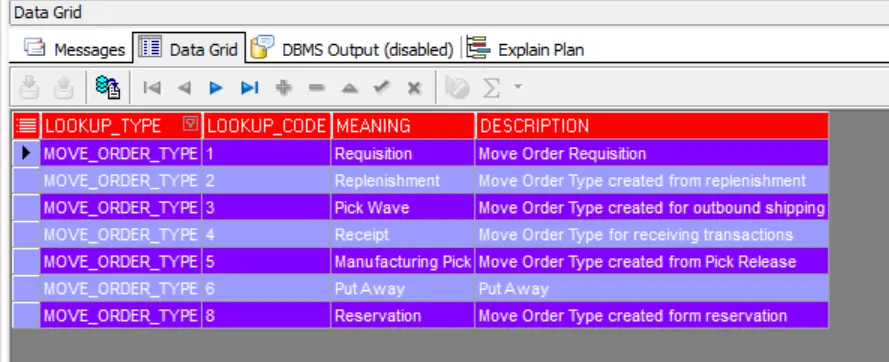Click 'Move Order Type created for outbound shipping'

[x=652, y=207]
